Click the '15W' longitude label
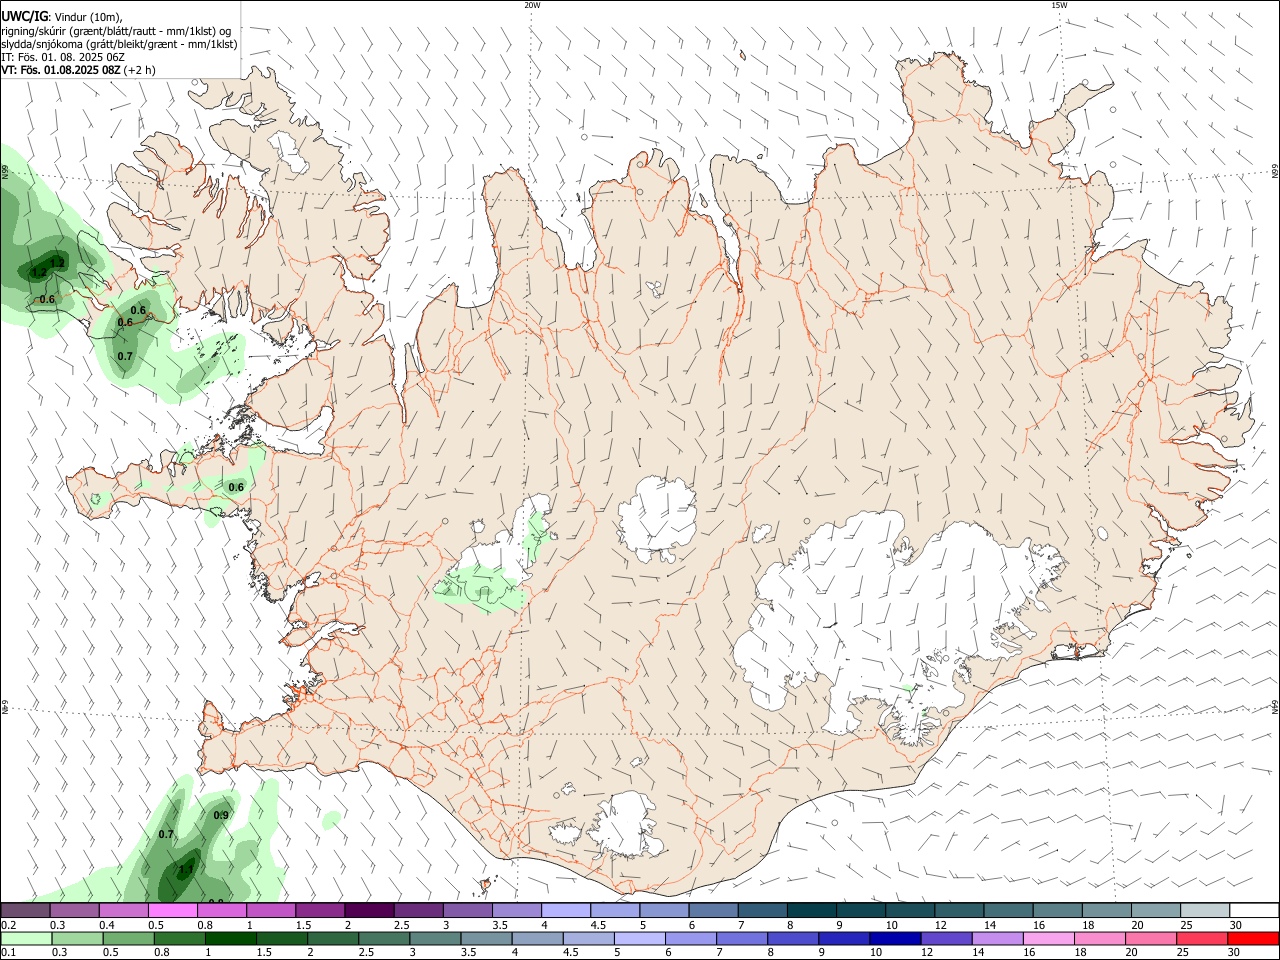 1059,5
